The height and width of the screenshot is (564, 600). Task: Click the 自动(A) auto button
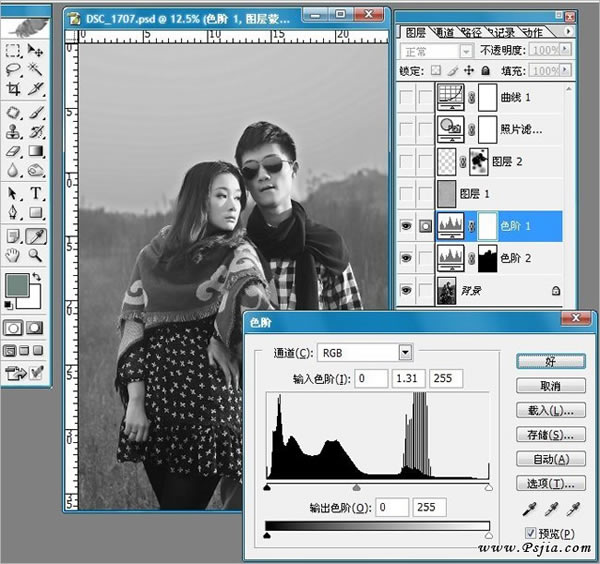coord(551,459)
